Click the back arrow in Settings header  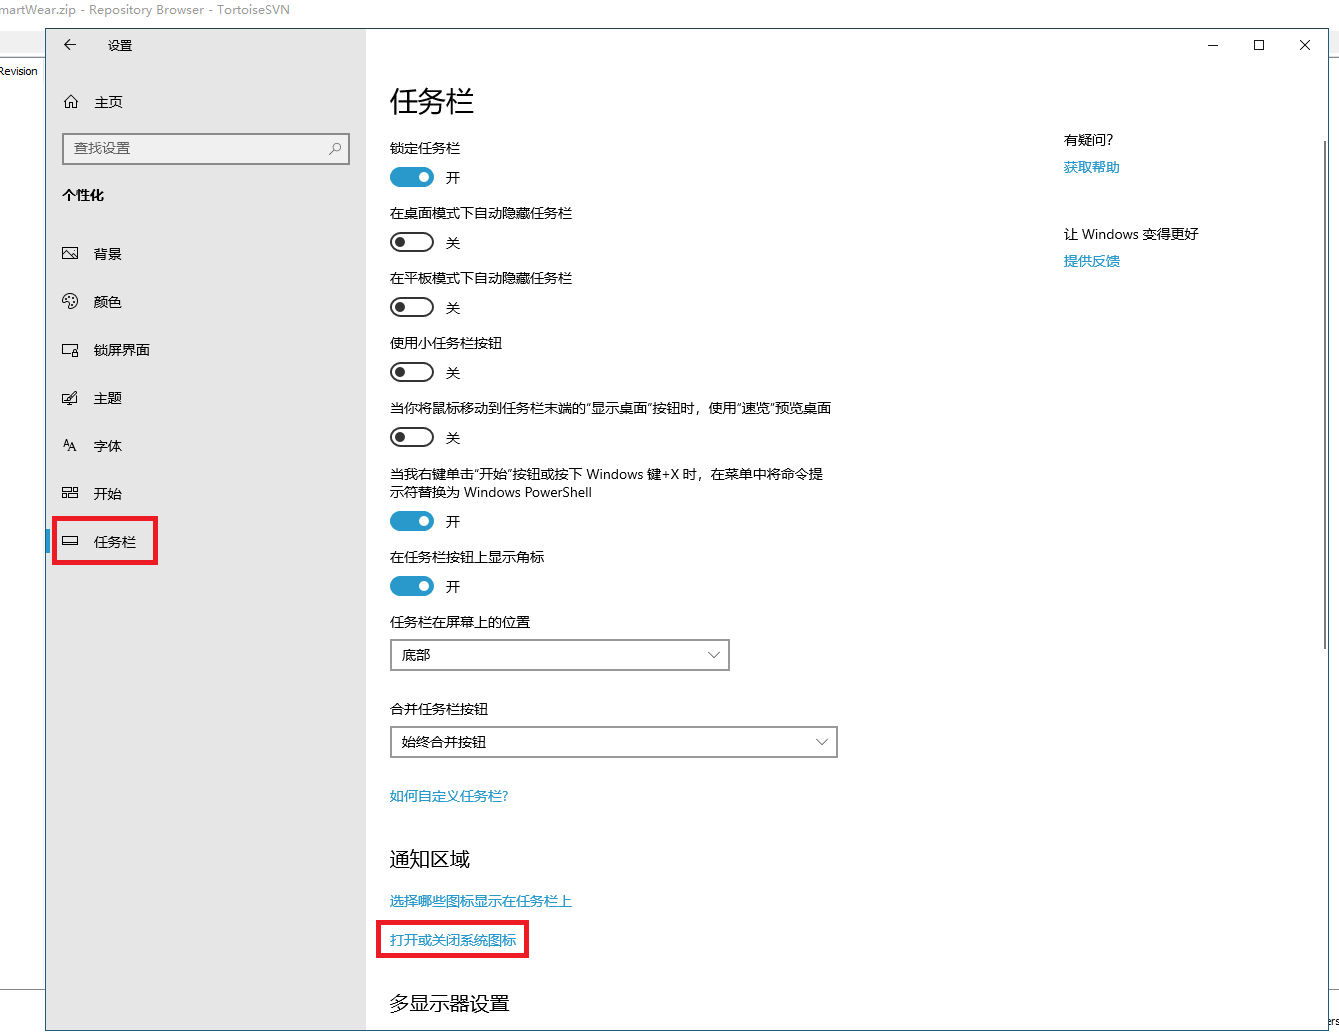(70, 45)
